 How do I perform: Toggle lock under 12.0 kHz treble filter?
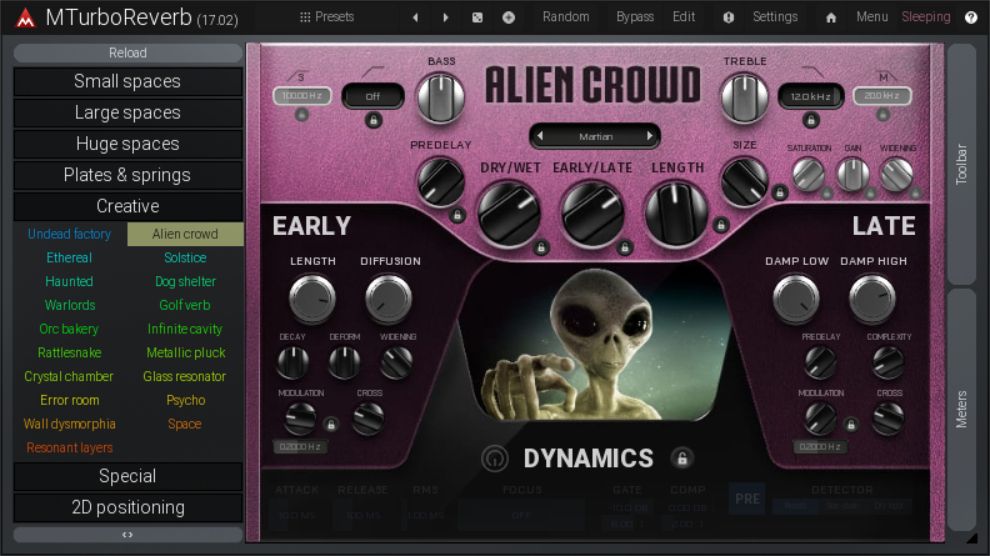click(x=811, y=120)
